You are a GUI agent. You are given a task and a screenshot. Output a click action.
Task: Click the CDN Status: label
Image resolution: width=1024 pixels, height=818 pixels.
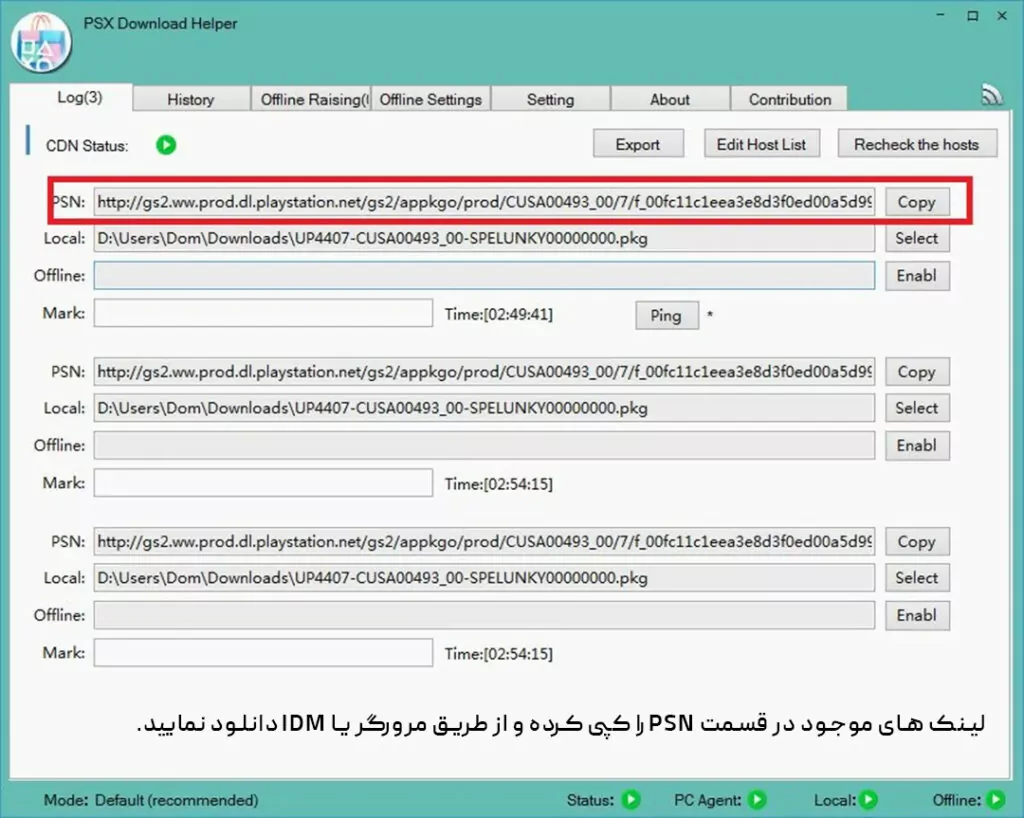[x=87, y=146]
